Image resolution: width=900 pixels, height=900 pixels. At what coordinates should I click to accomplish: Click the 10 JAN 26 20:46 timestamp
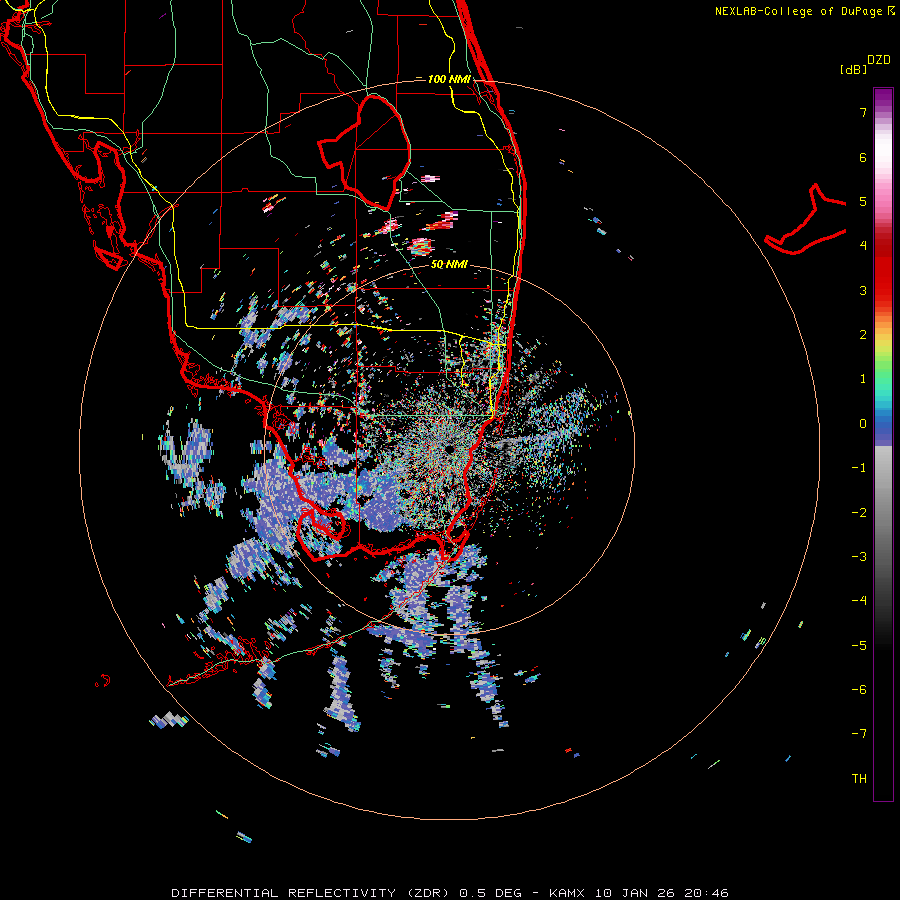(662, 893)
